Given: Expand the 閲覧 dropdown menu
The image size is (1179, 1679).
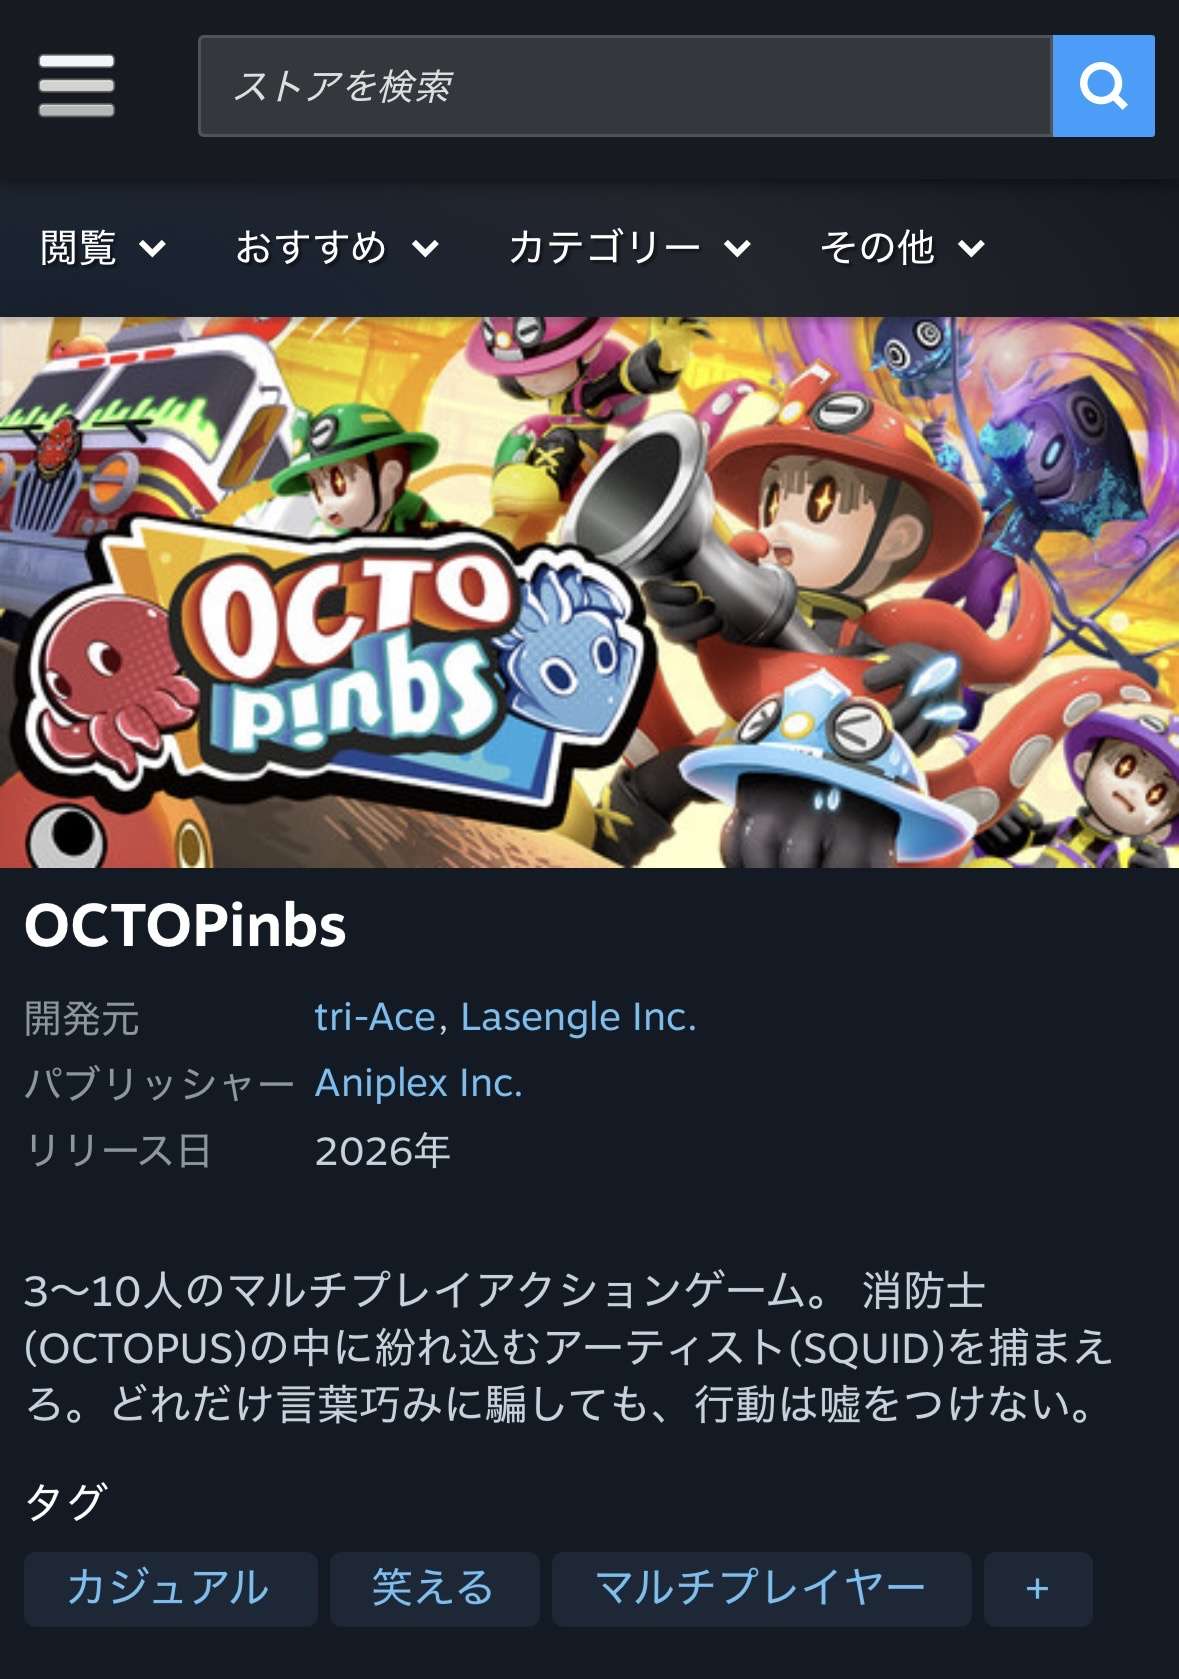Looking at the screenshot, I should (x=103, y=247).
